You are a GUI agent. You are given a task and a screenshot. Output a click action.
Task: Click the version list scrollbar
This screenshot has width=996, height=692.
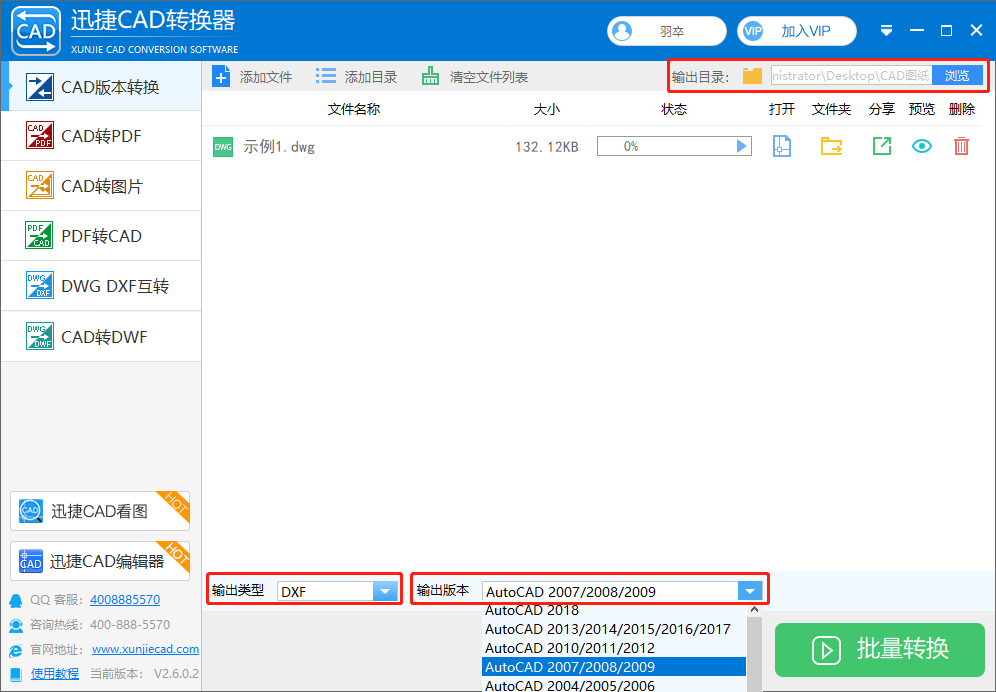(754, 655)
